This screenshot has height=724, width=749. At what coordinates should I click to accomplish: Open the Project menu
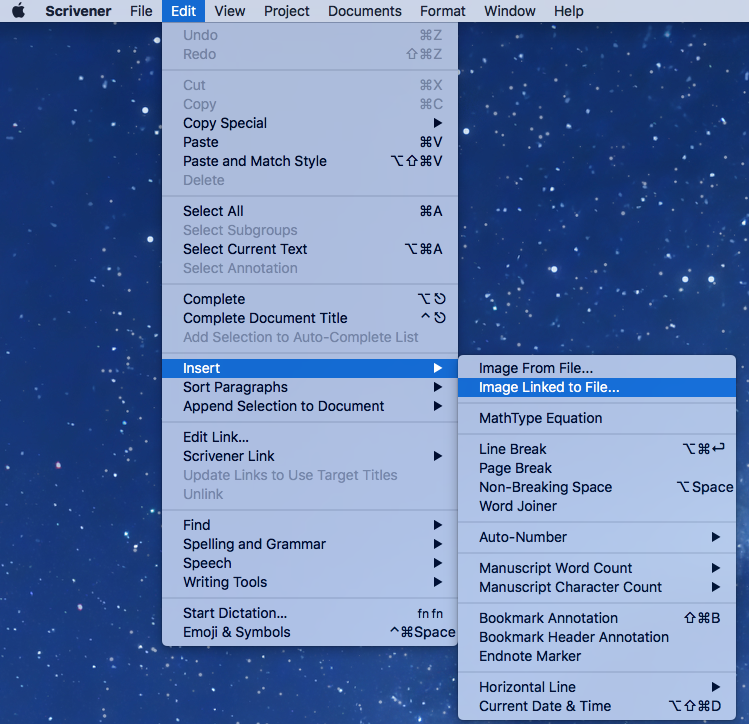point(287,11)
